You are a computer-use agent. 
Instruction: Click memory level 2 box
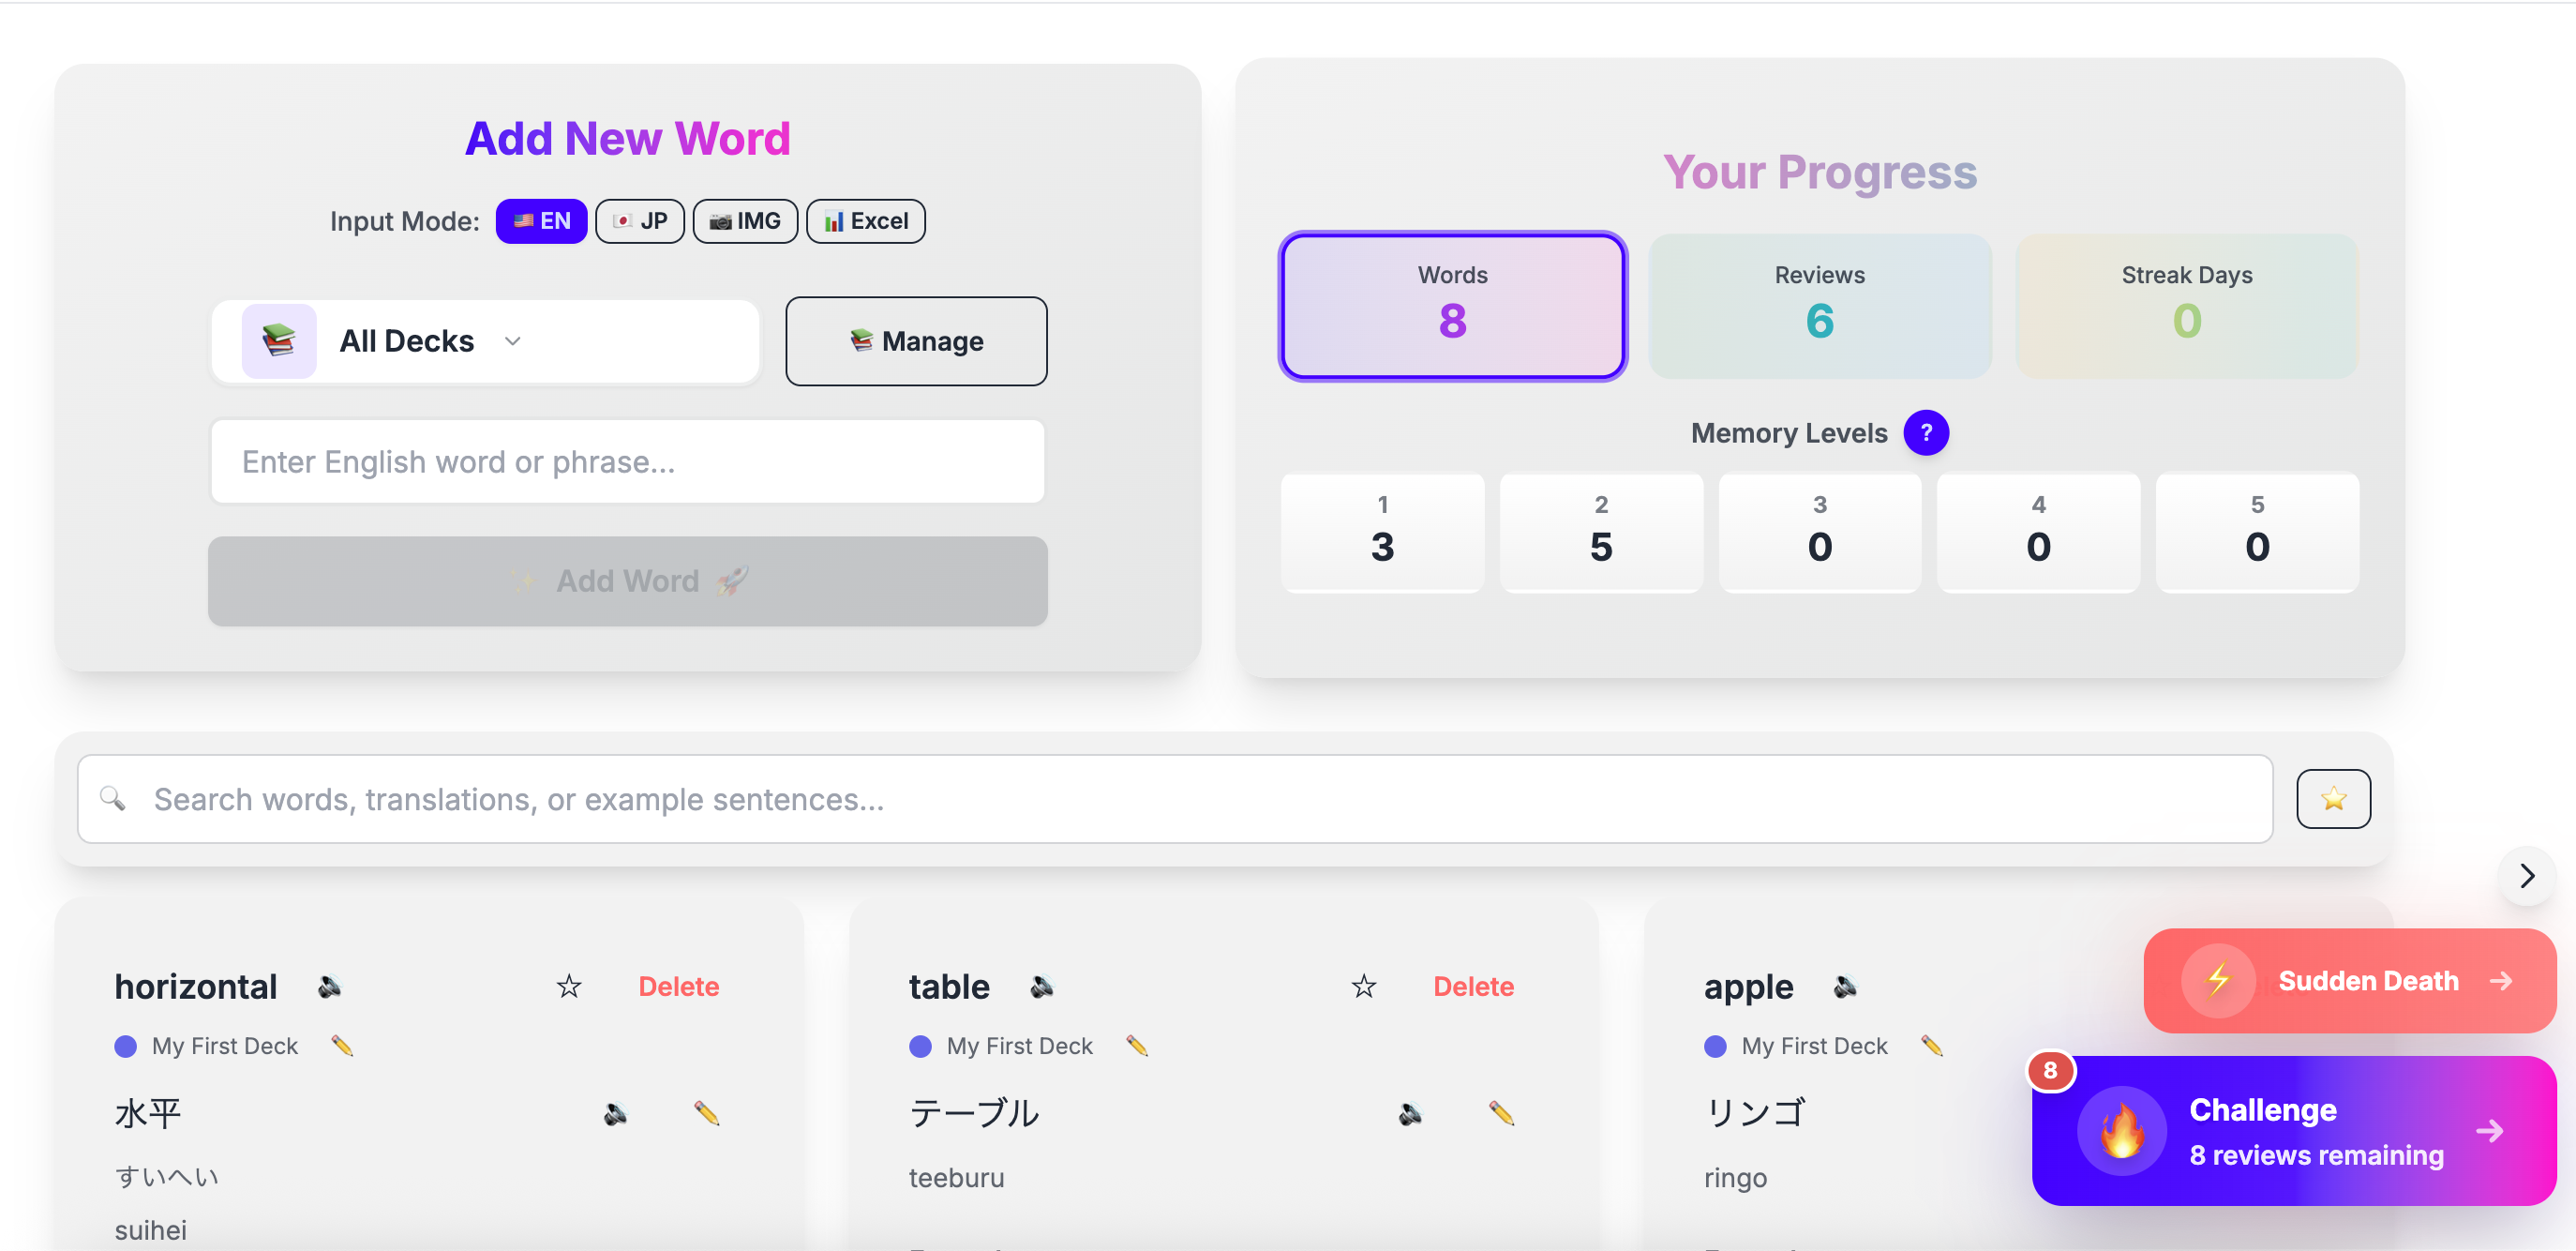click(x=1601, y=532)
